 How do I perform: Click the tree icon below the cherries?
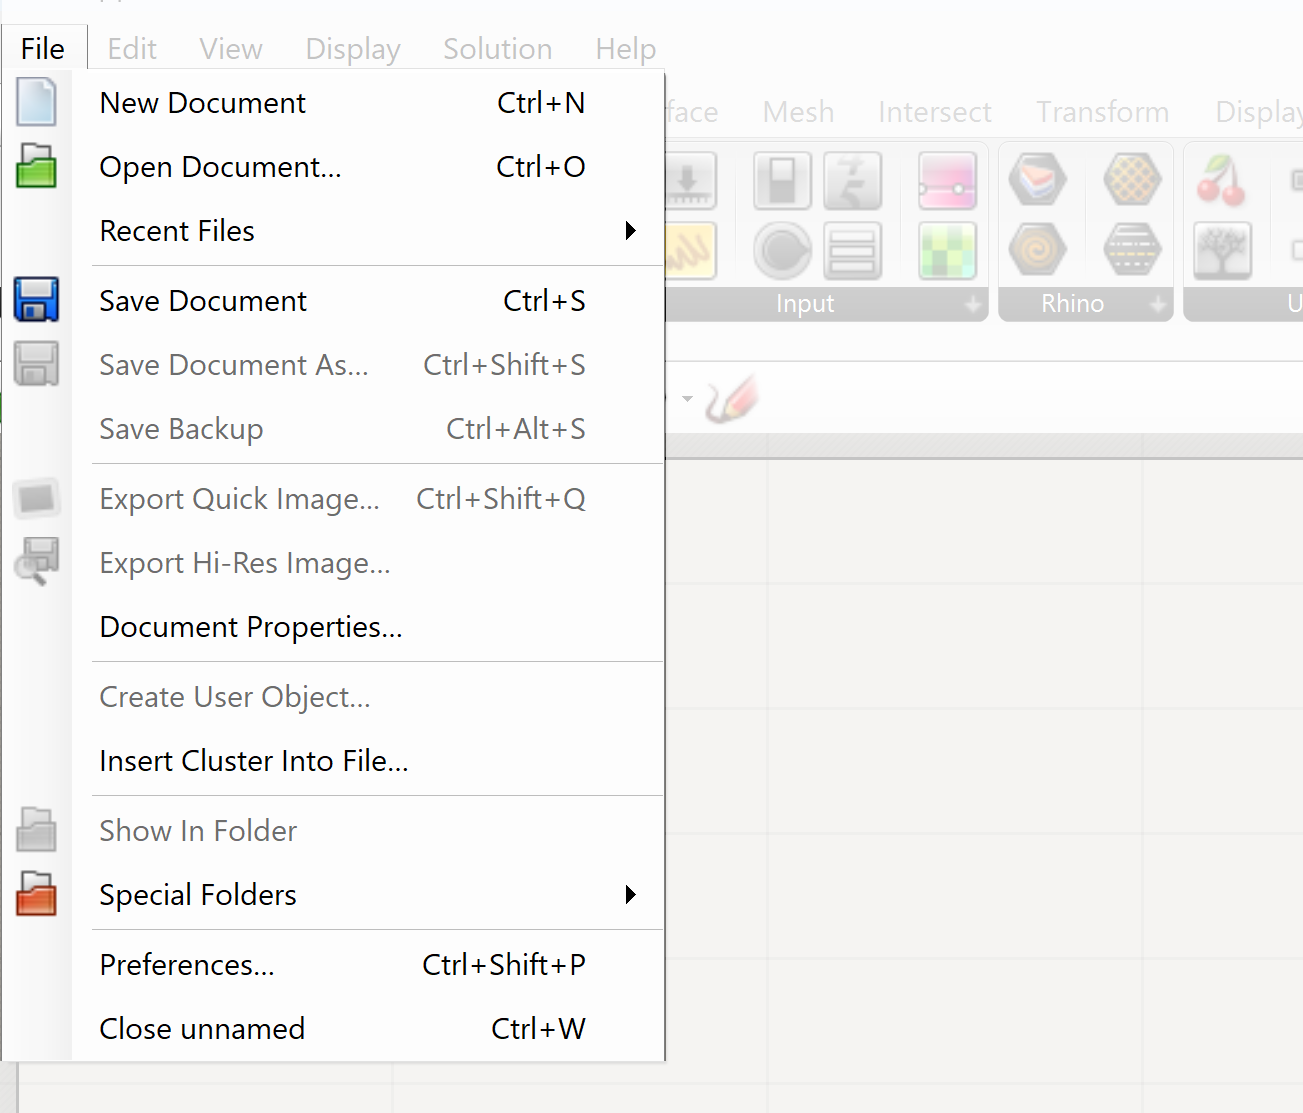tap(1221, 250)
